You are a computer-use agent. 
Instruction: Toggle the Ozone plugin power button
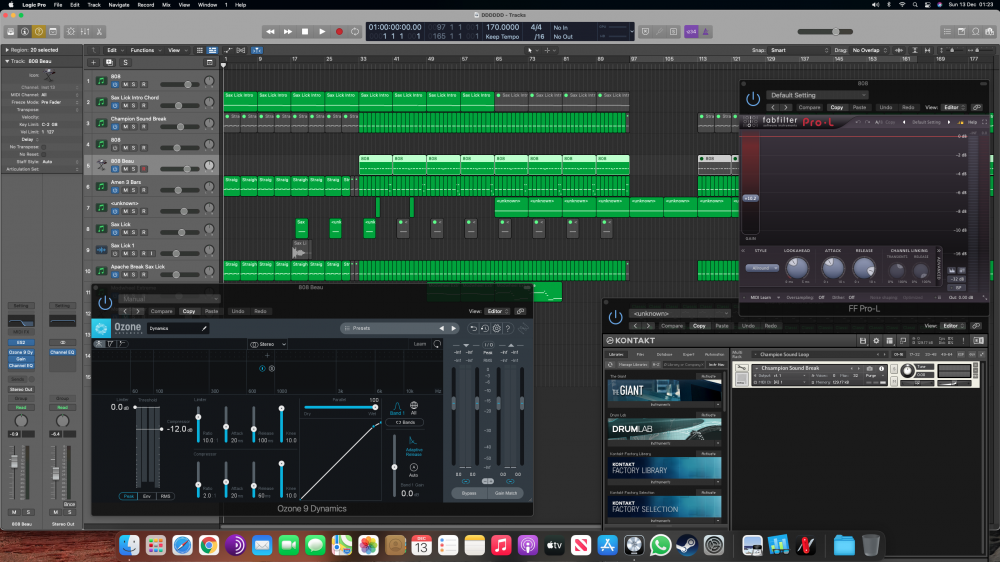click(x=105, y=304)
